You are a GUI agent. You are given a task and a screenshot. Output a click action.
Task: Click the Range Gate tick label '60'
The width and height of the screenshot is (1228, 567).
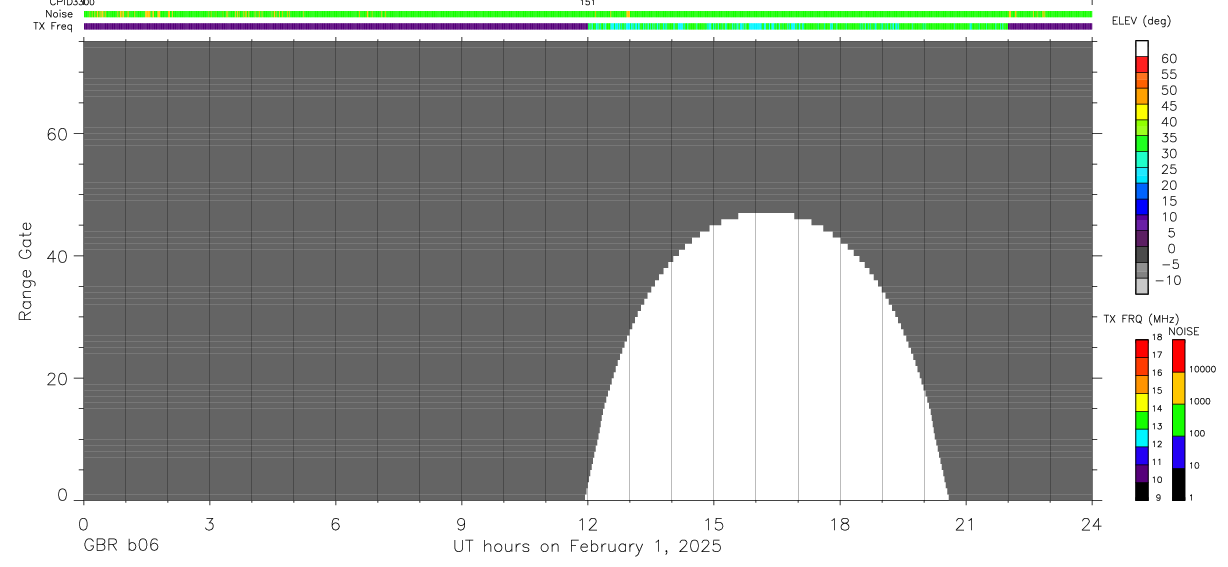coord(58,133)
